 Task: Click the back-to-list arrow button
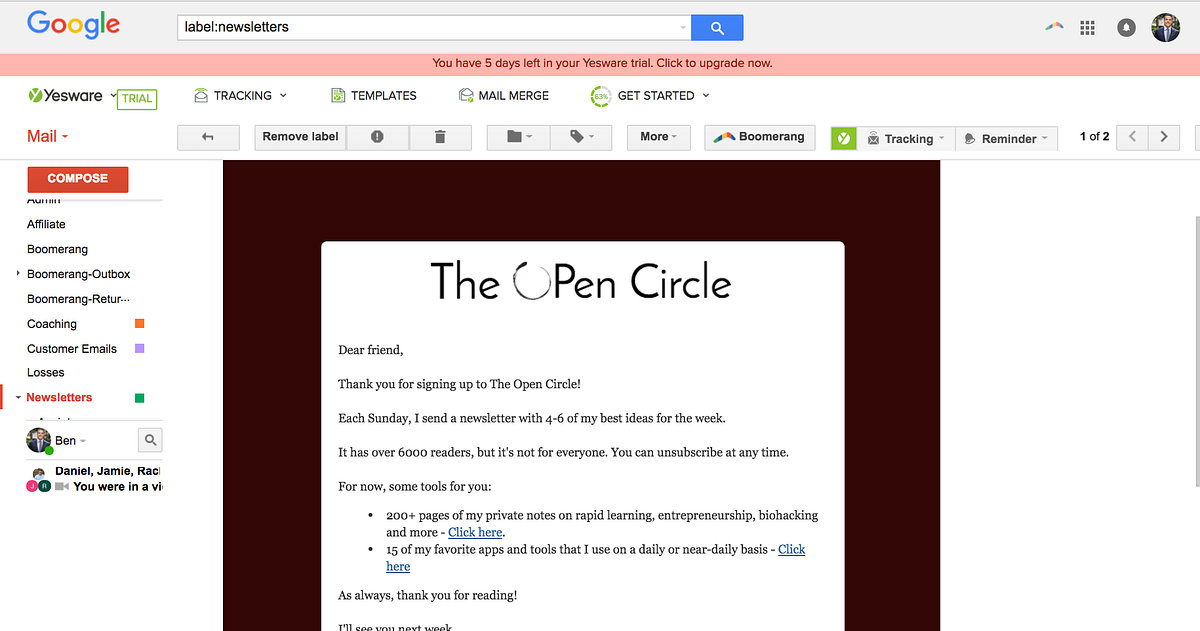[x=208, y=137]
